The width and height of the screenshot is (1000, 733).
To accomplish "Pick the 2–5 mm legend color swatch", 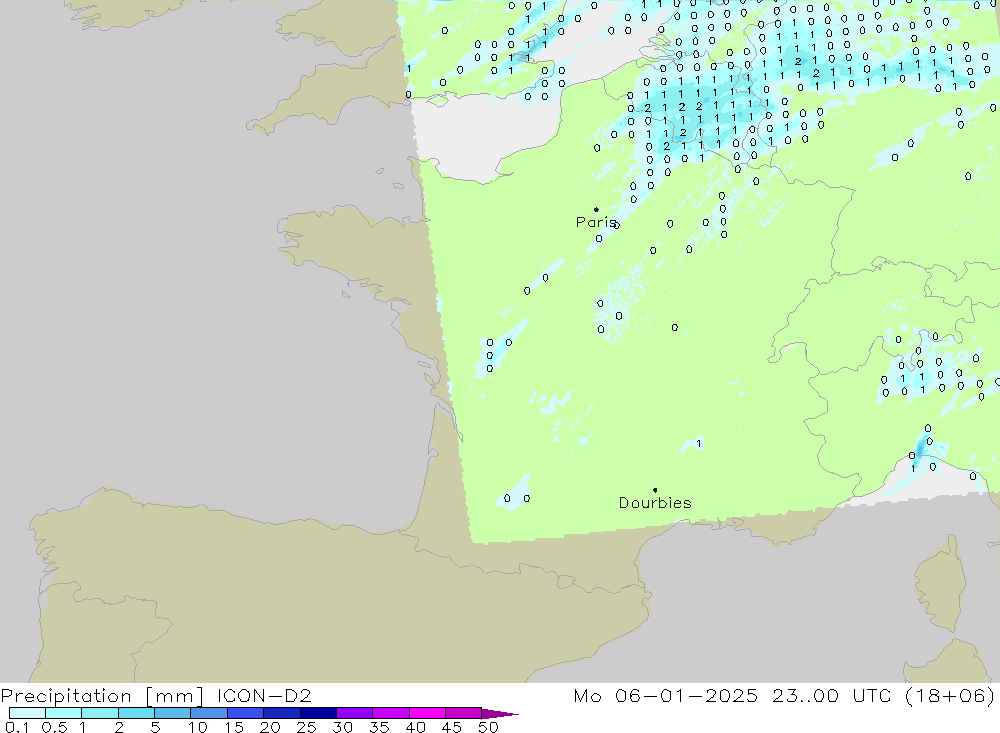I will point(136,713).
